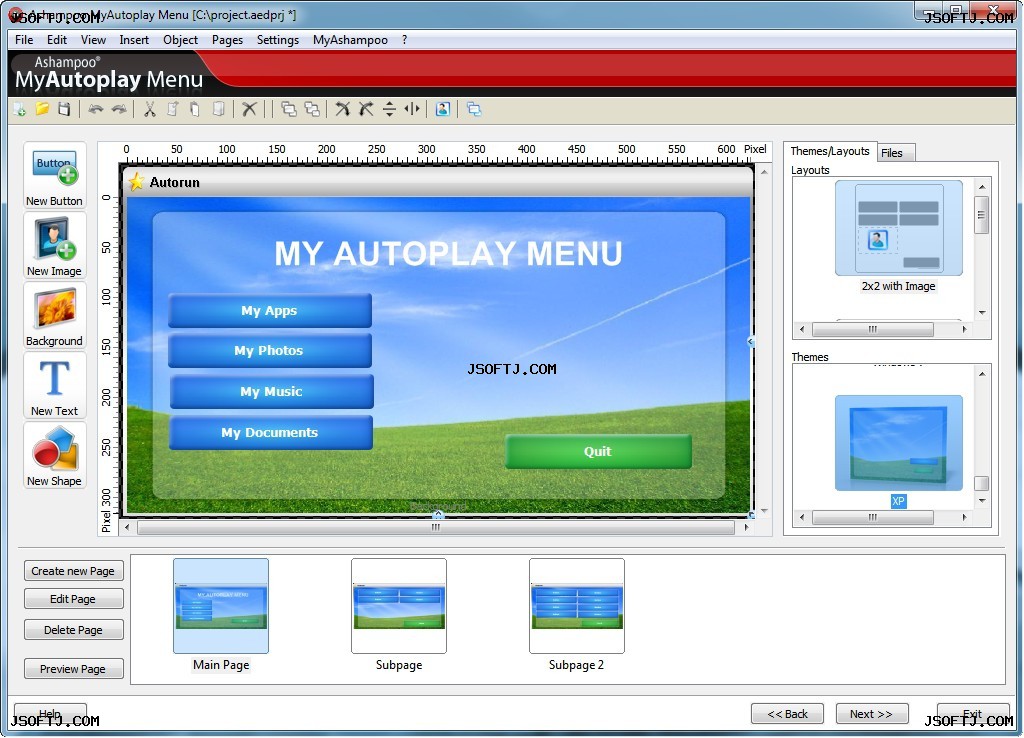The image size is (1024, 738).
Task: Select the Subpage thumbnail
Action: 399,605
